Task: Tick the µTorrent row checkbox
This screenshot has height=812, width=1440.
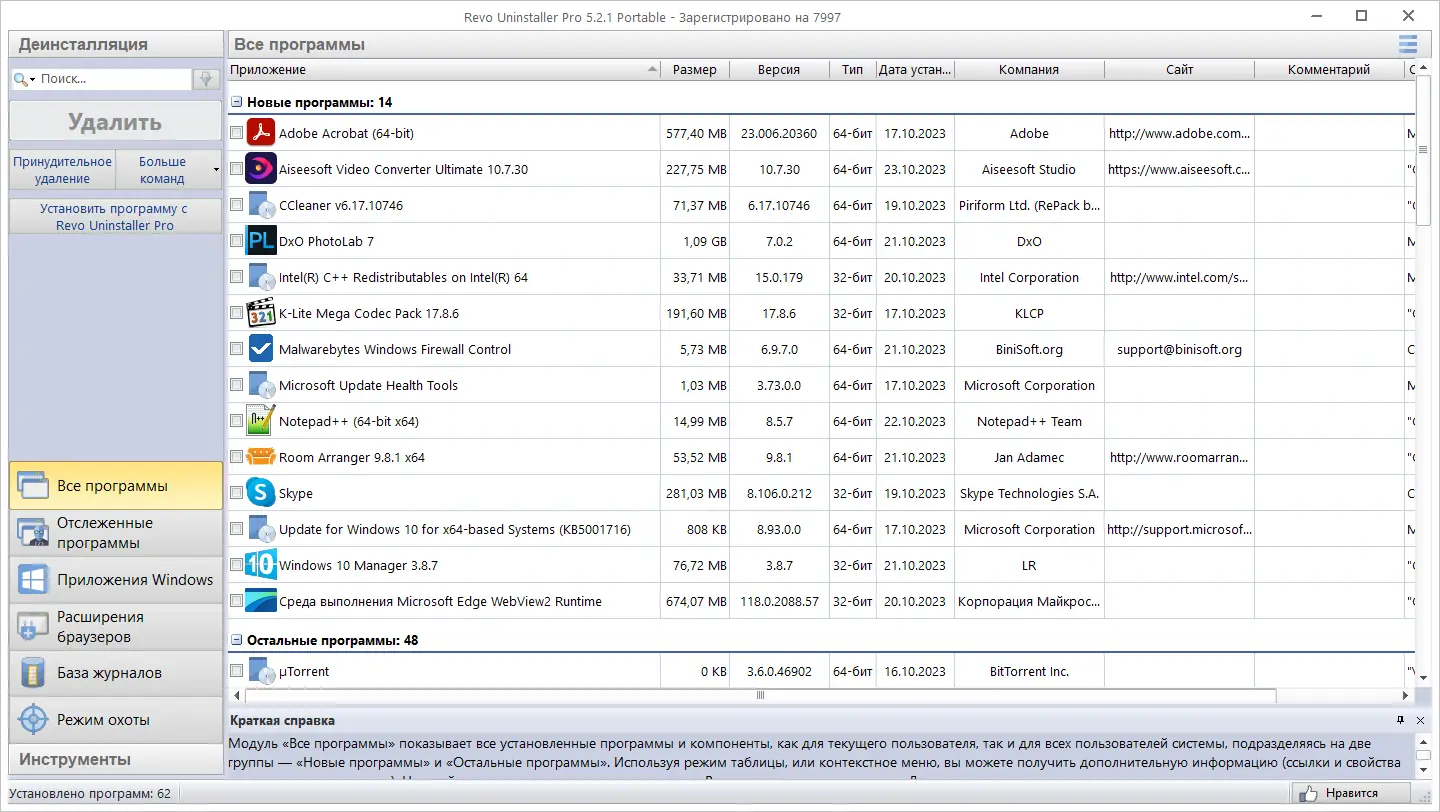Action: click(236, 671)
